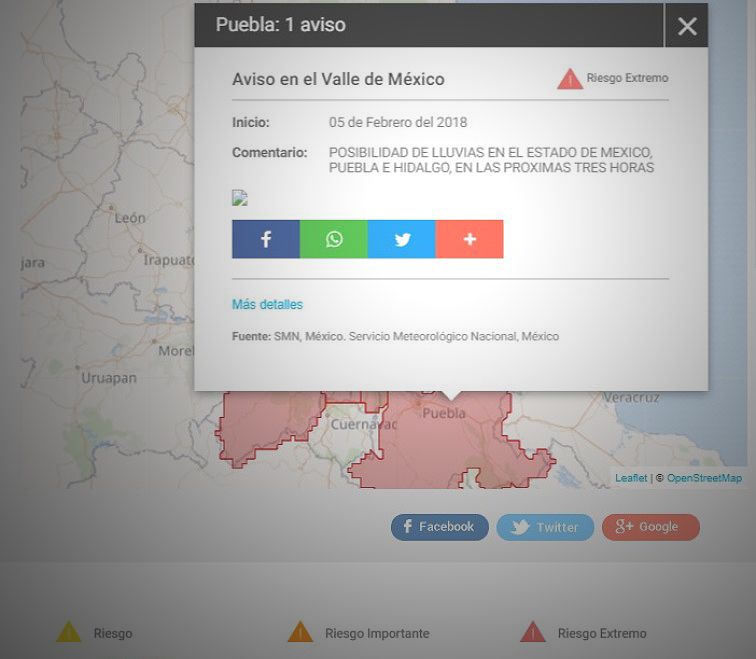756x659 pixels.
Task: Share the aviso via WhatsApp icon
Action: (x=334, y=239)
